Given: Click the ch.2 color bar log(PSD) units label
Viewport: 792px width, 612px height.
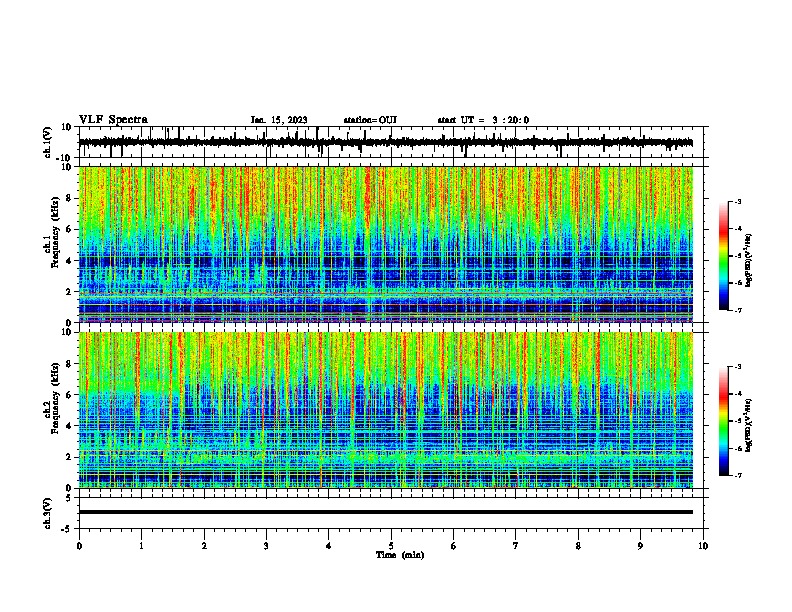Looking at the screenshot, I should click(749, 425).
